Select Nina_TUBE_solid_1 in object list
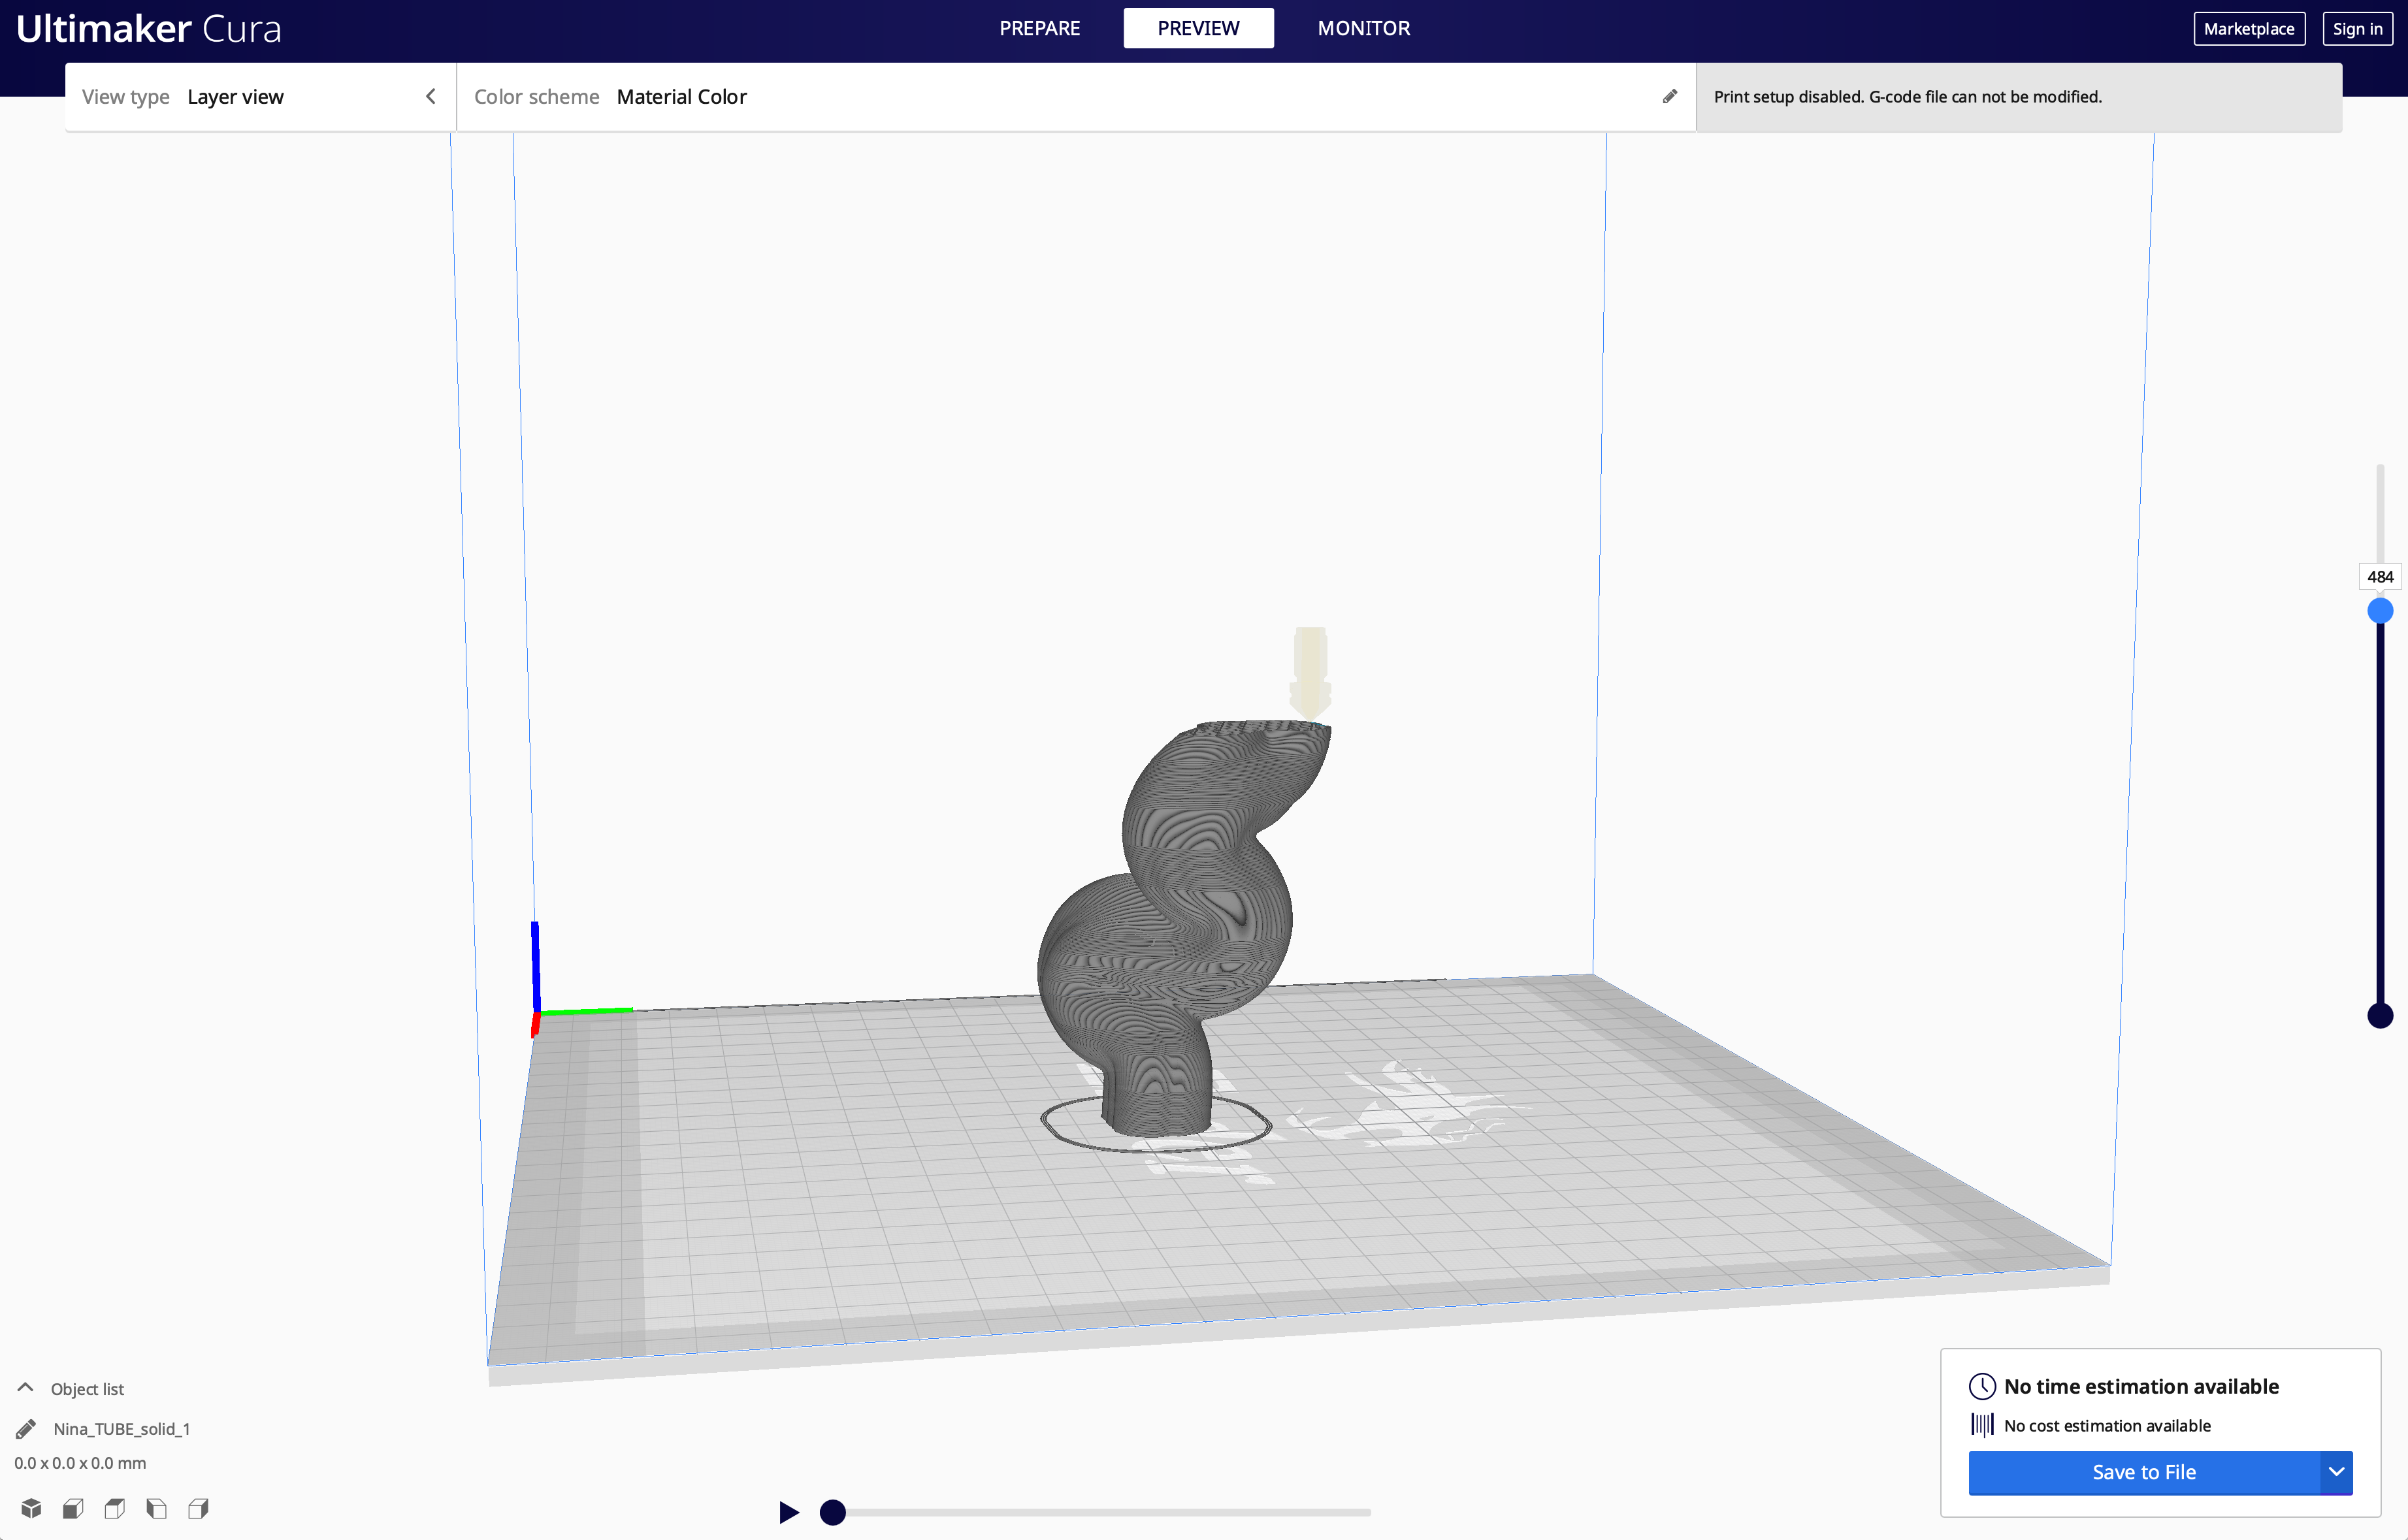2408x1540 pixels. pos(121,1429)
